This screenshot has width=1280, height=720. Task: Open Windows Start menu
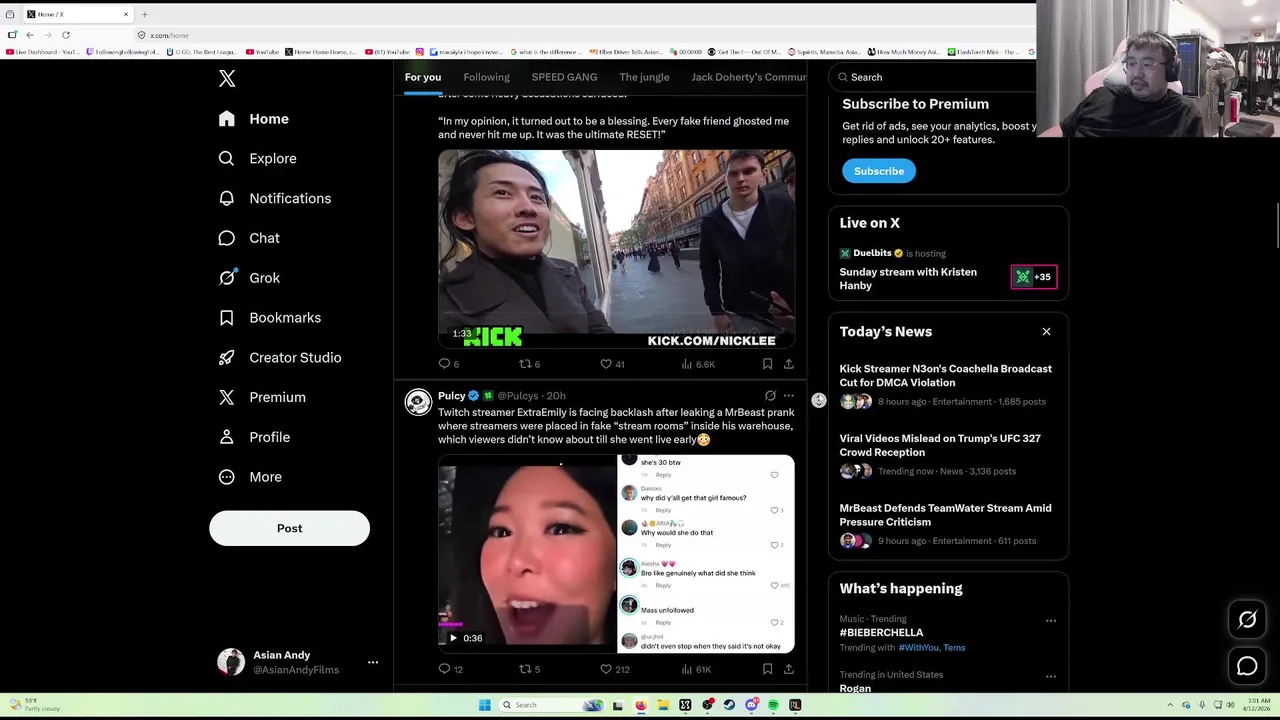coord(484,705)
